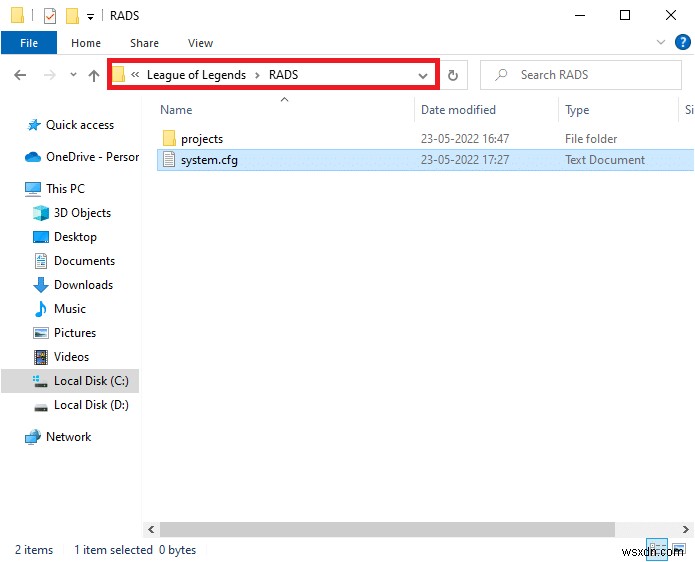
Task: Click the League of Legends breadcrumb
Action: point(196,75)
